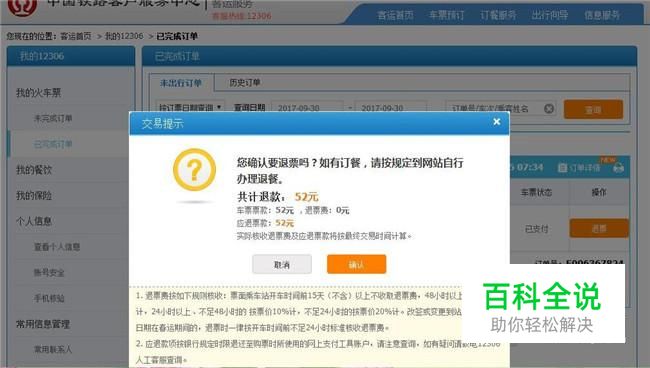Switch to the 未出行订单 tab
Screen dimensions: 650x368
(181, 83)
